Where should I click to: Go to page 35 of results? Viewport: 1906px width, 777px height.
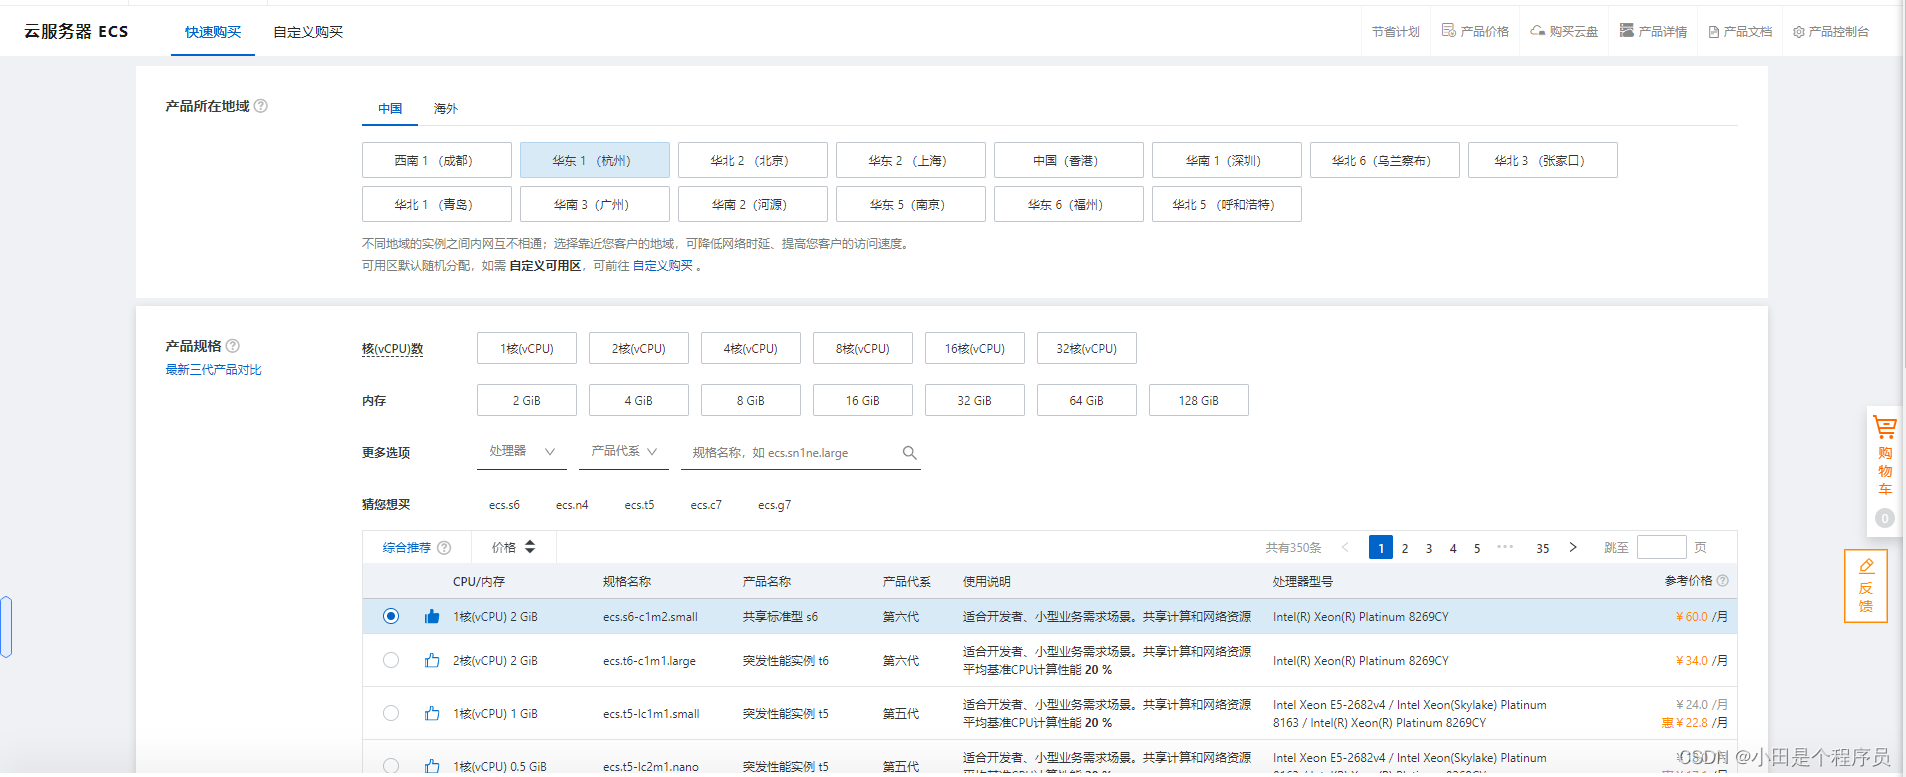pyautogui.click(x=1543, y=548)
